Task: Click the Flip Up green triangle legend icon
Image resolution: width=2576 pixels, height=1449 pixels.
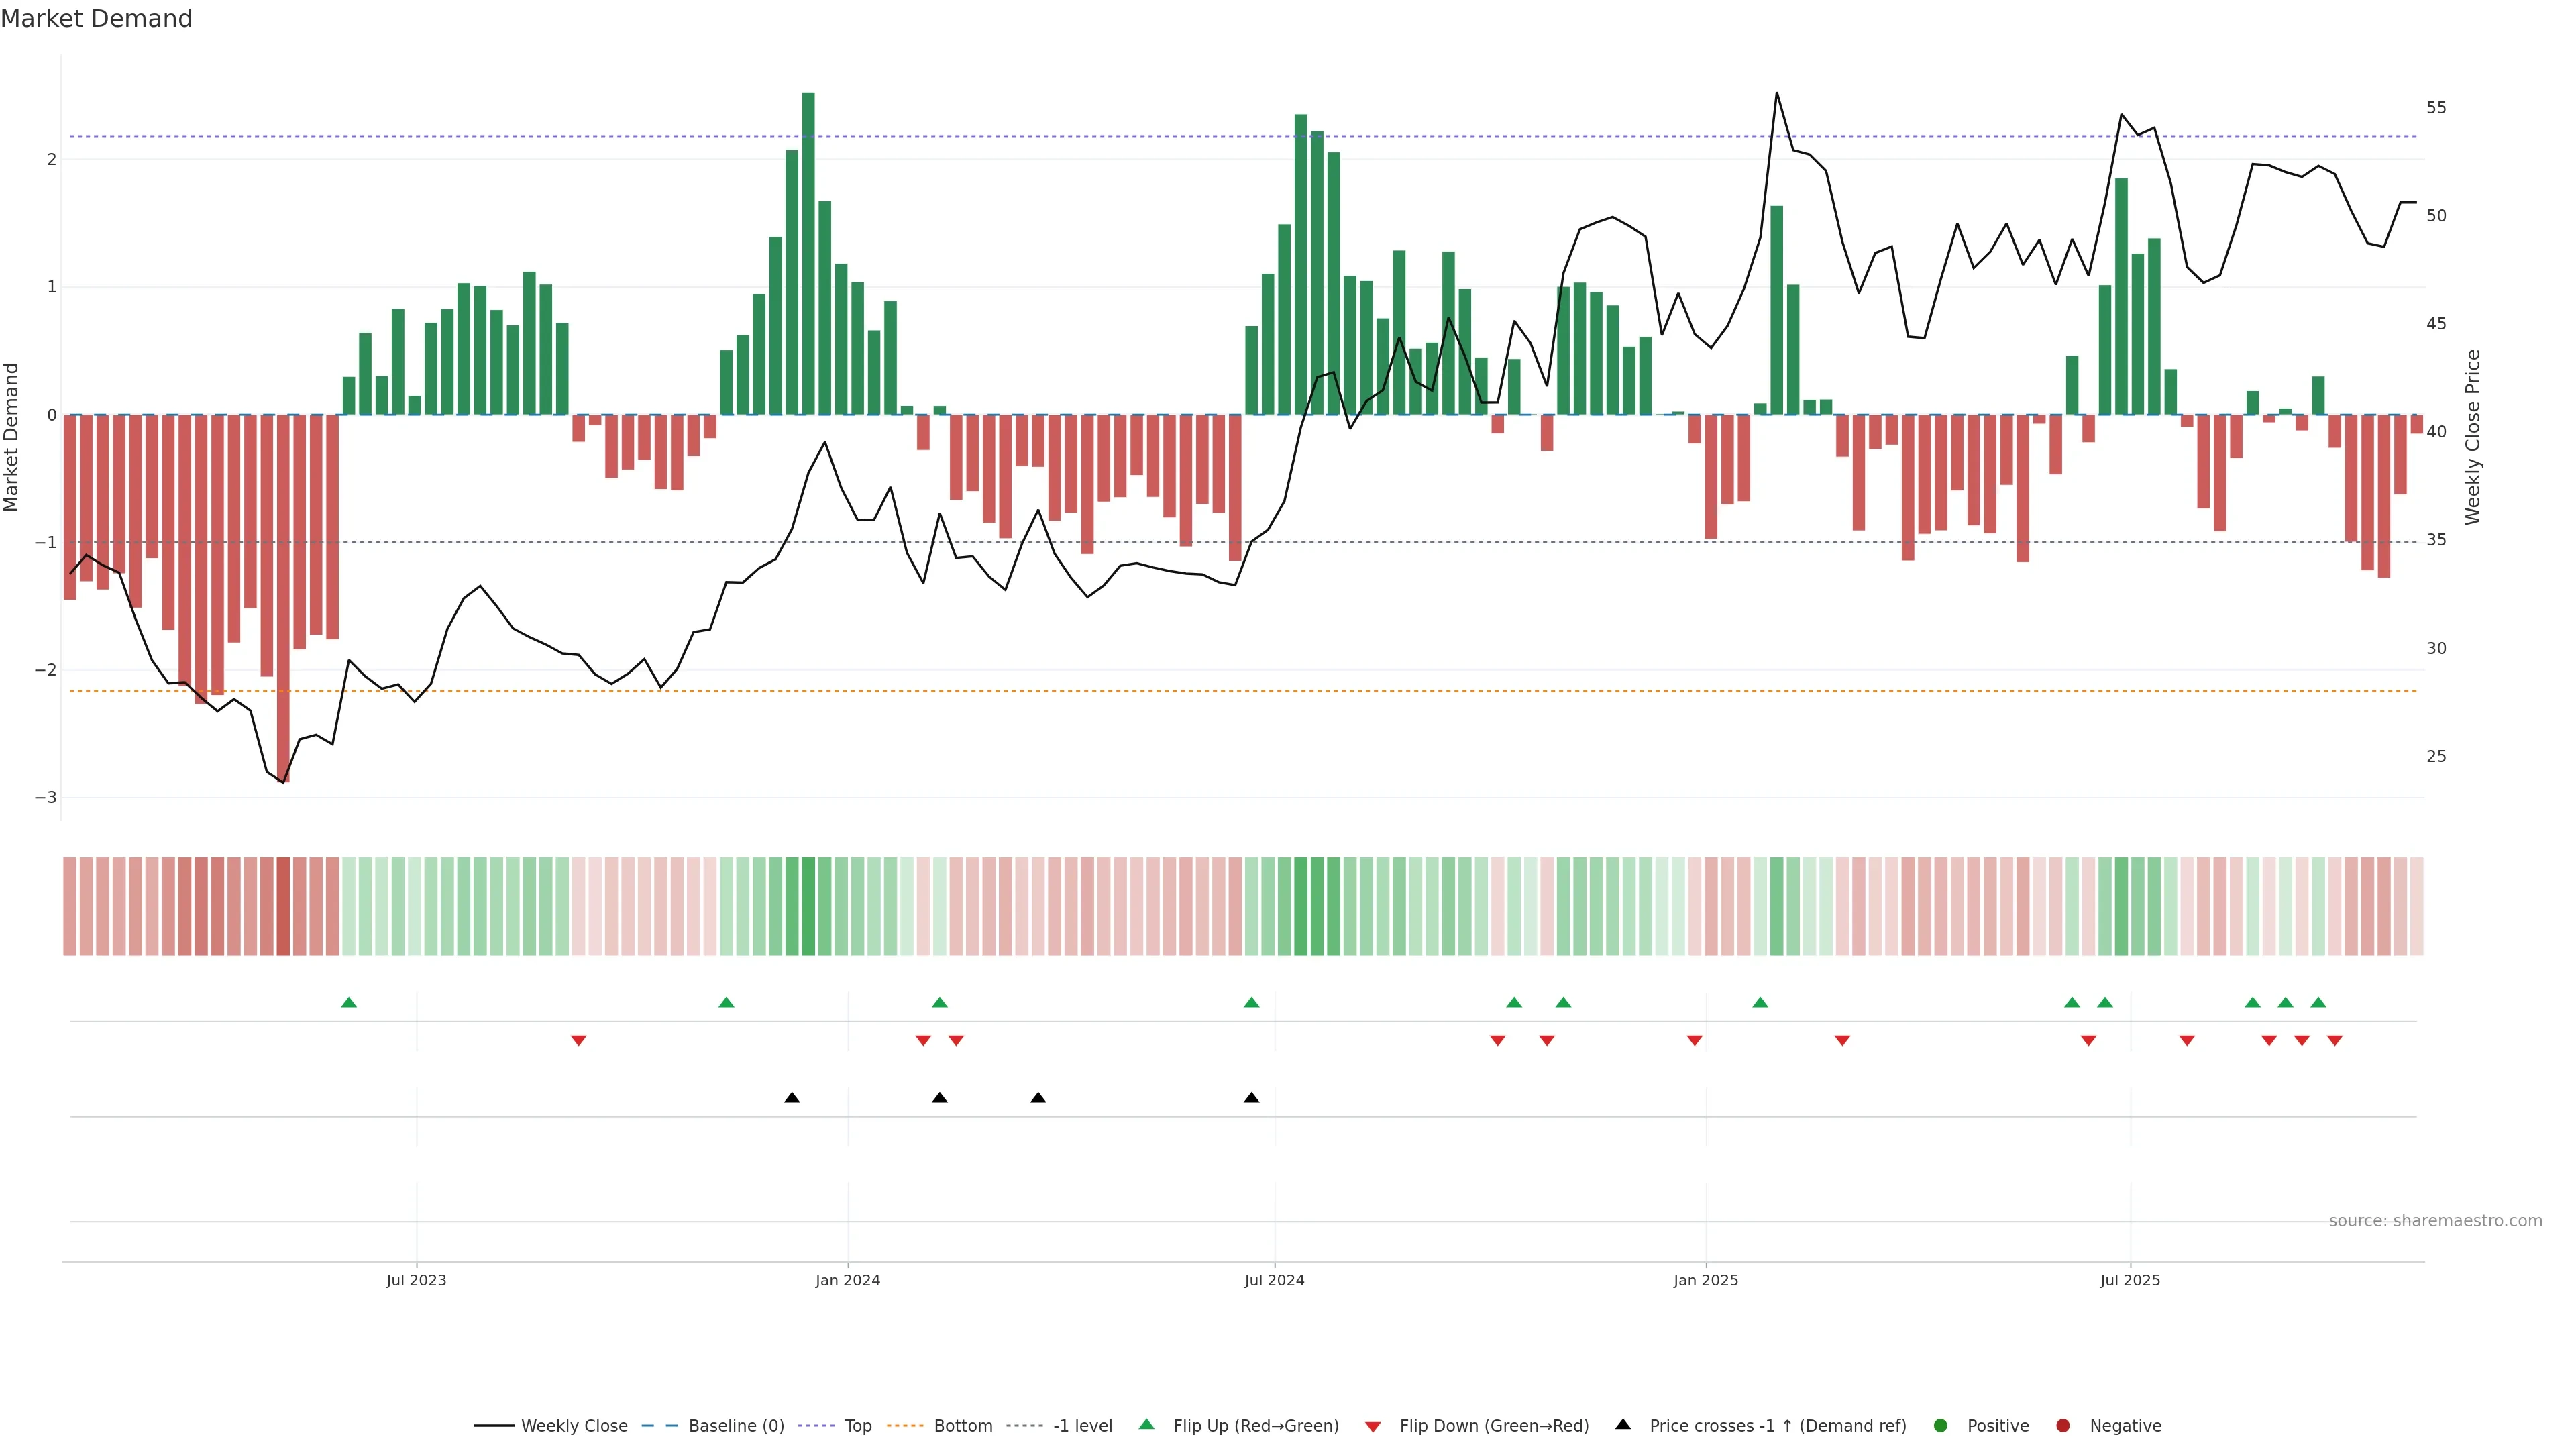Action: (1147, 1424)
